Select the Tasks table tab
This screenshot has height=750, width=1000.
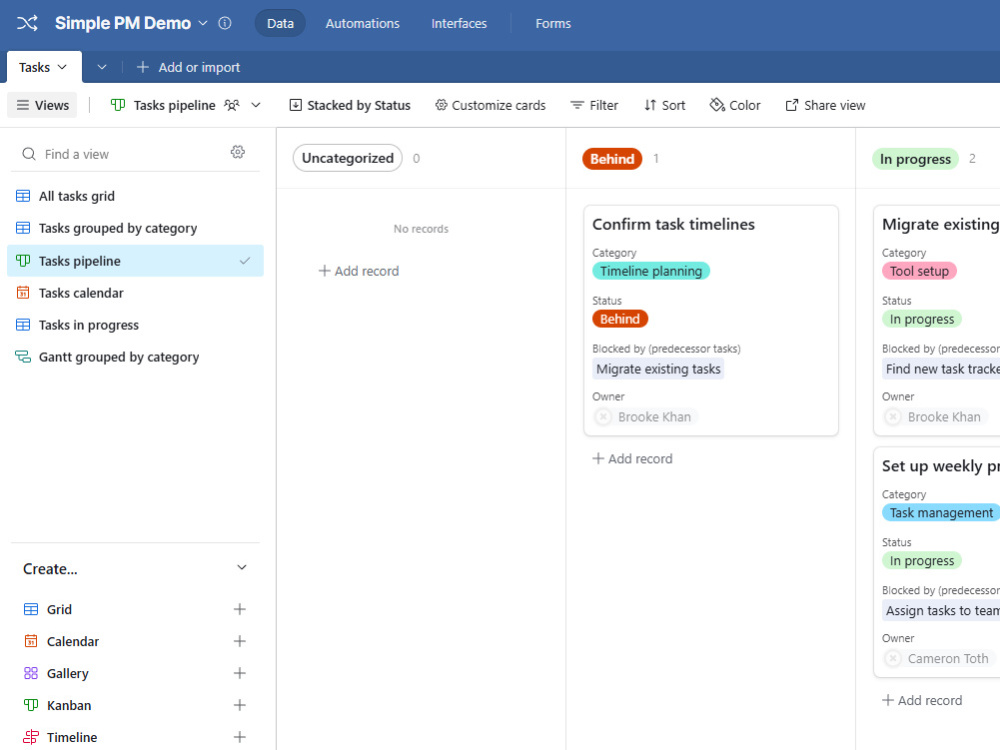pos(43,67)
